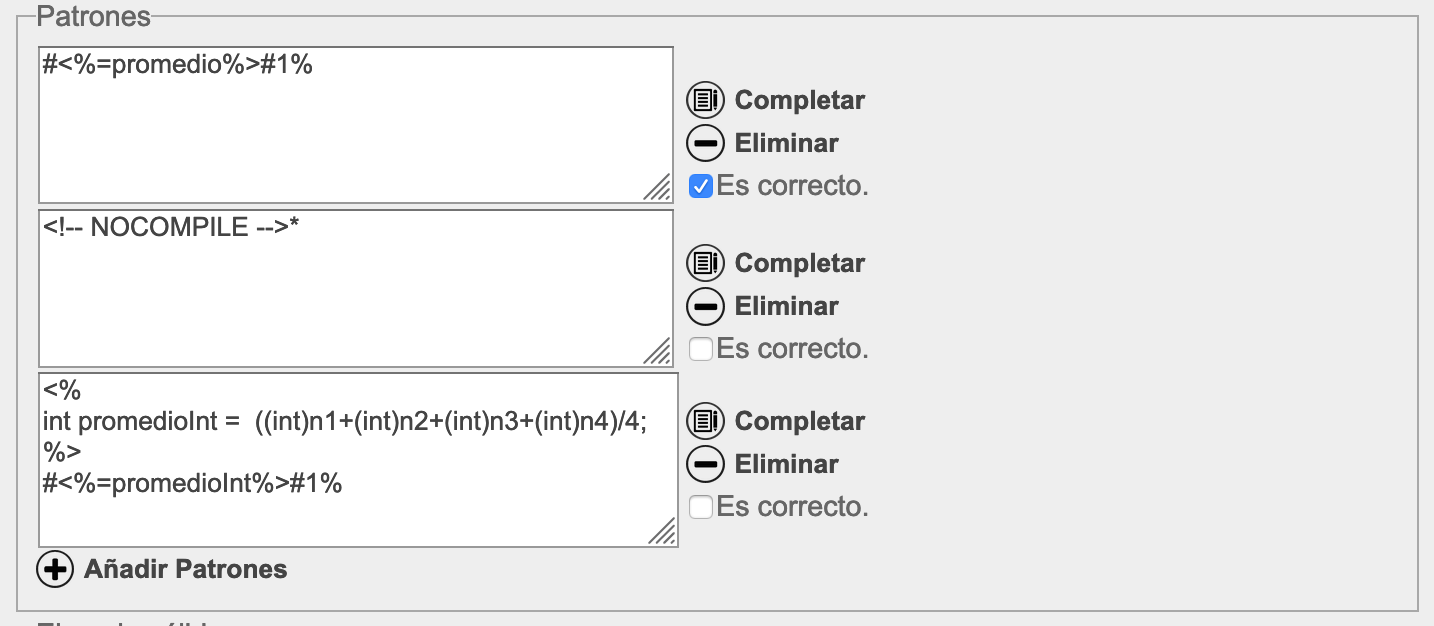
Task: Uncheck 'Es correcto' for the promedio pattern
Action: click(x=702, y=186)
